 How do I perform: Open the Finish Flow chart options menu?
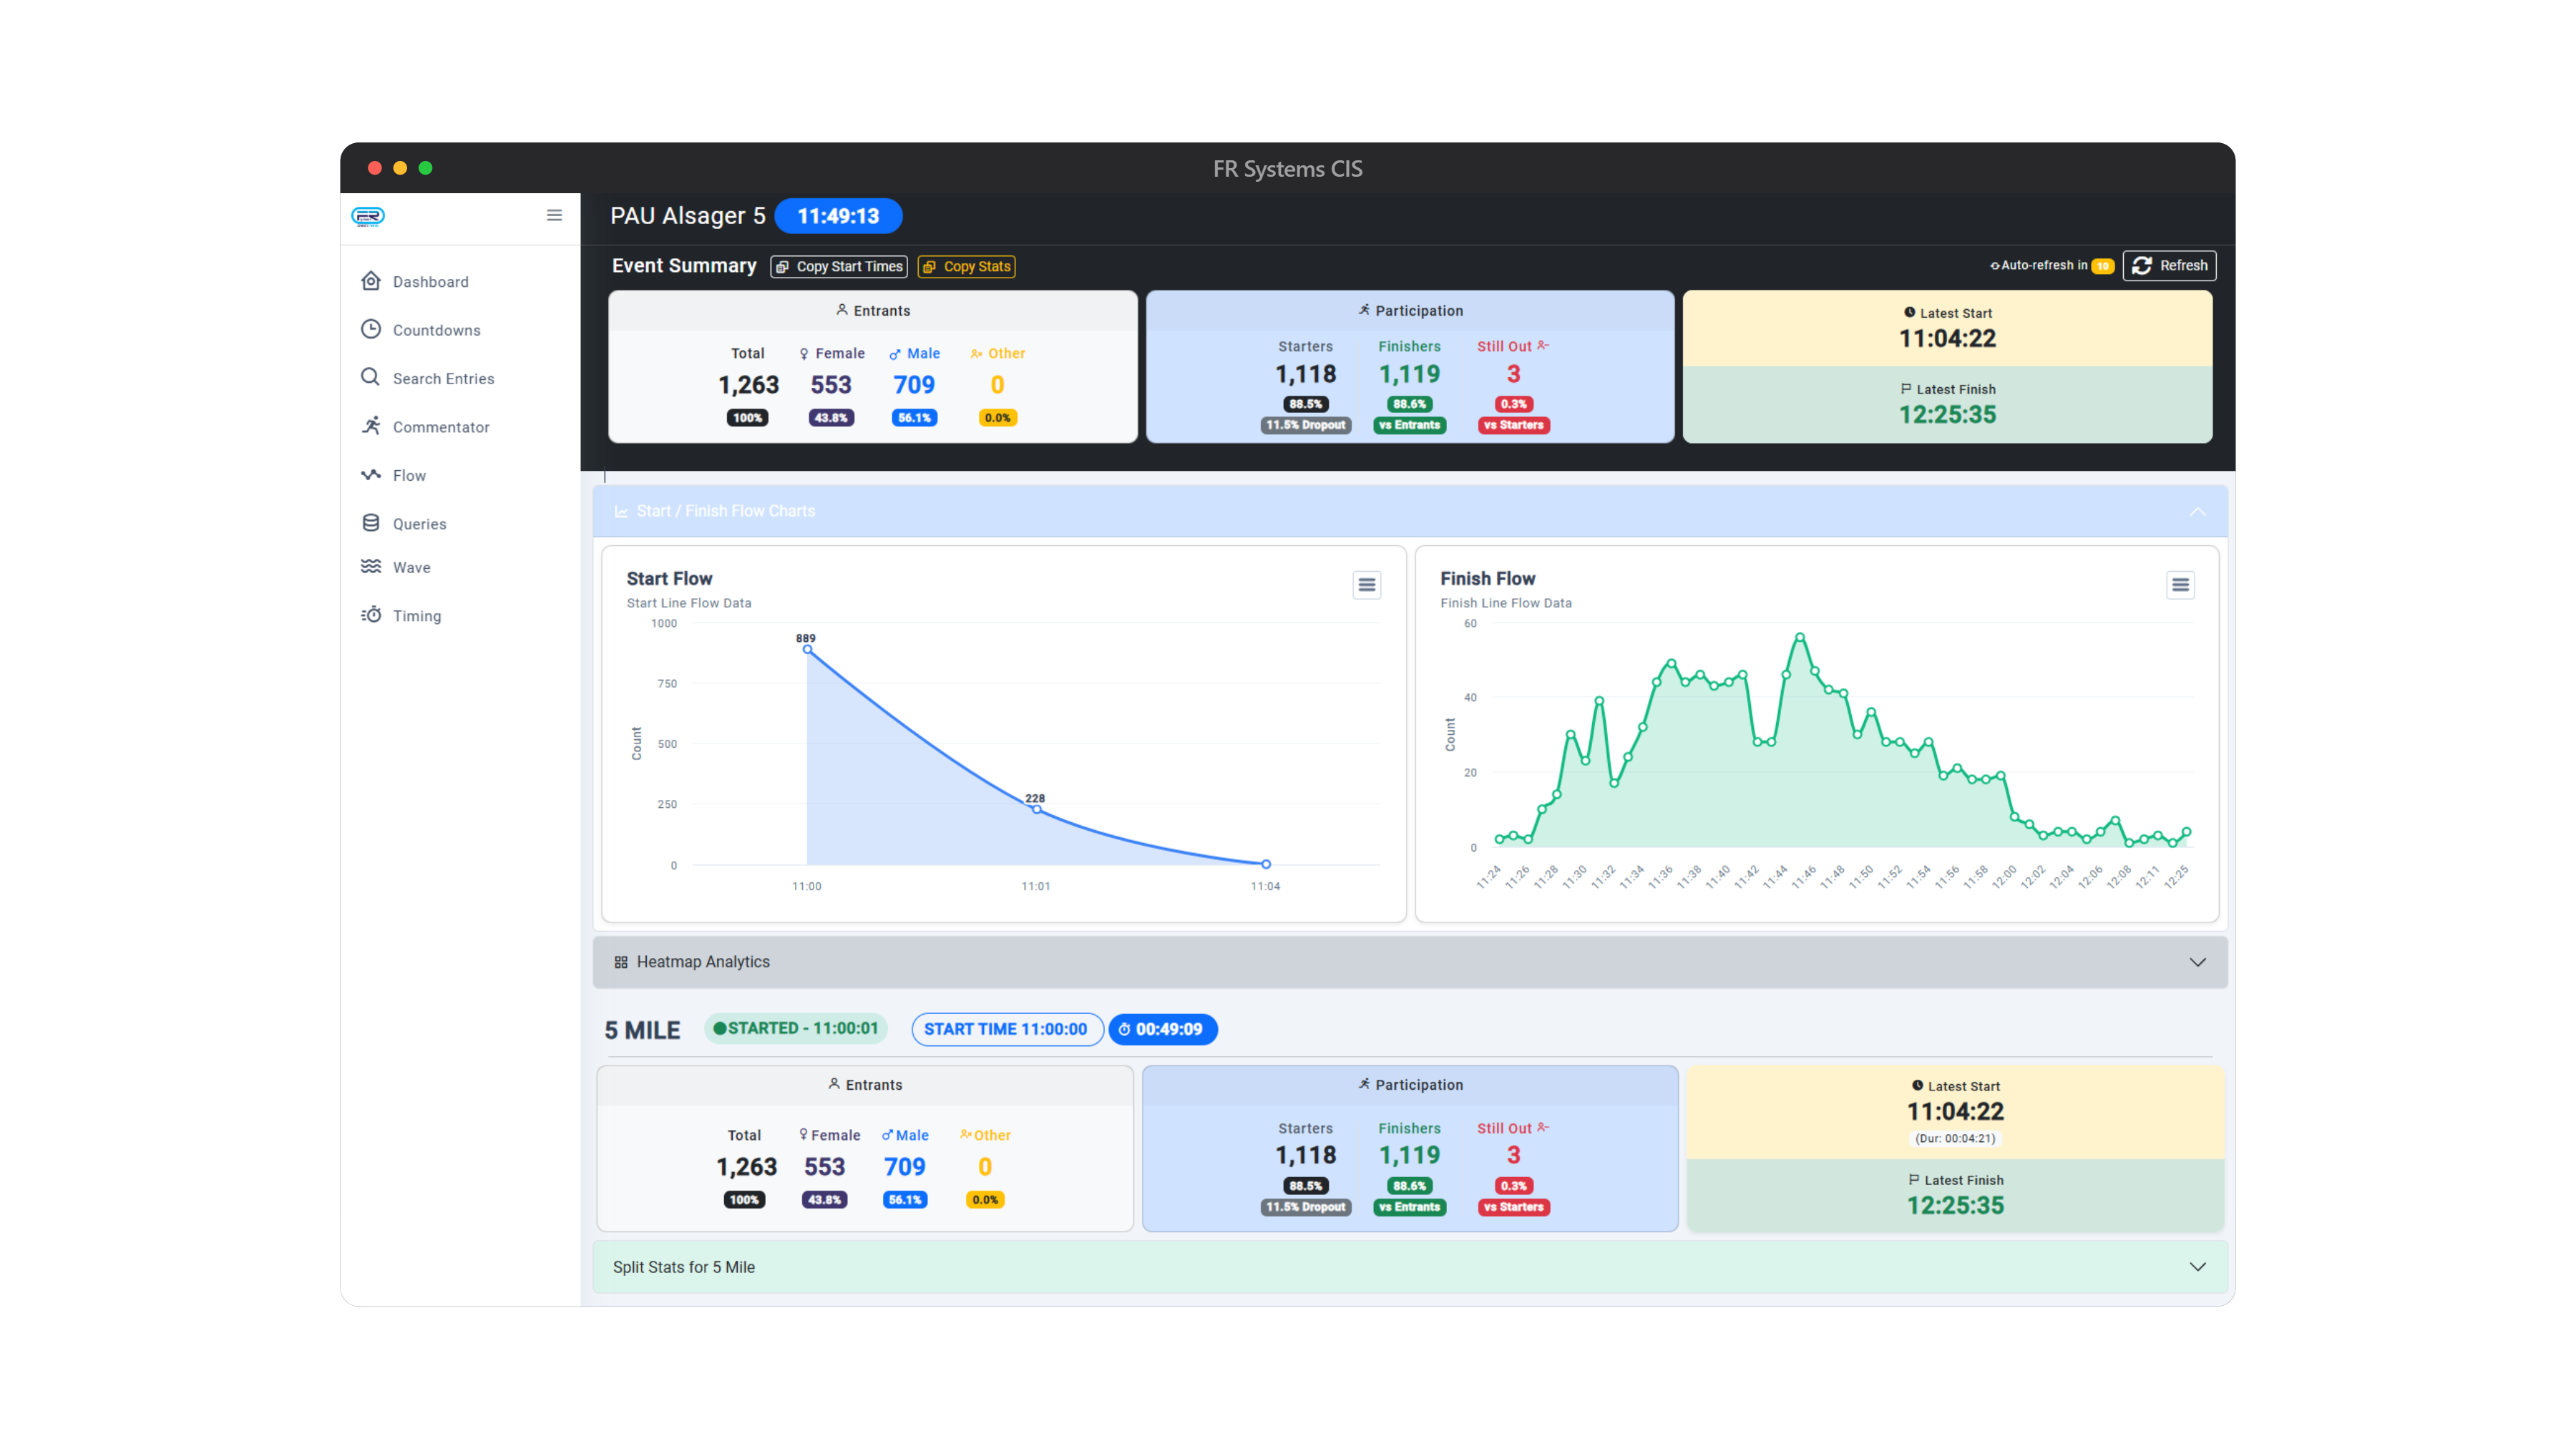2180,584
